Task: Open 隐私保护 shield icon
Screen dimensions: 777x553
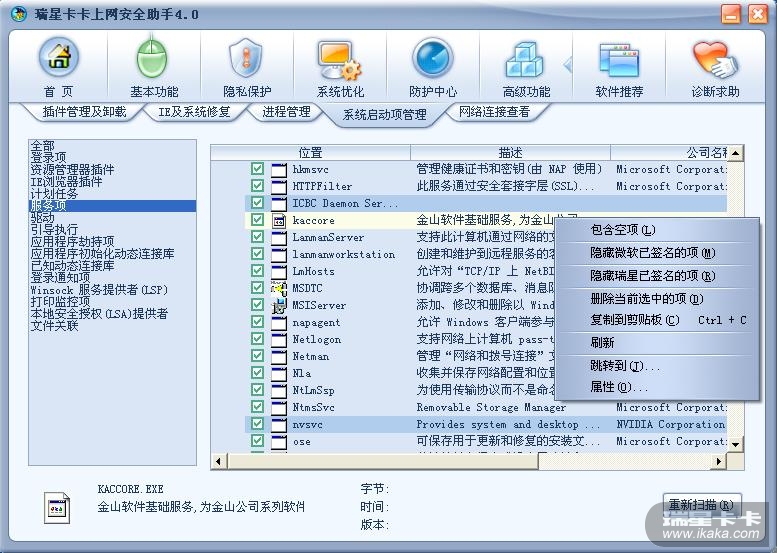Action: [x=246, y=59]
